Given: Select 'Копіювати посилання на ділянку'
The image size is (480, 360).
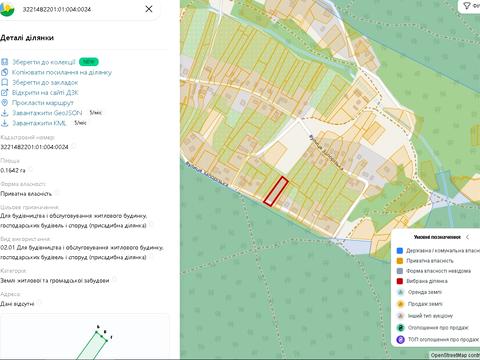Looking at the screenshot, I should click(62, 72).
